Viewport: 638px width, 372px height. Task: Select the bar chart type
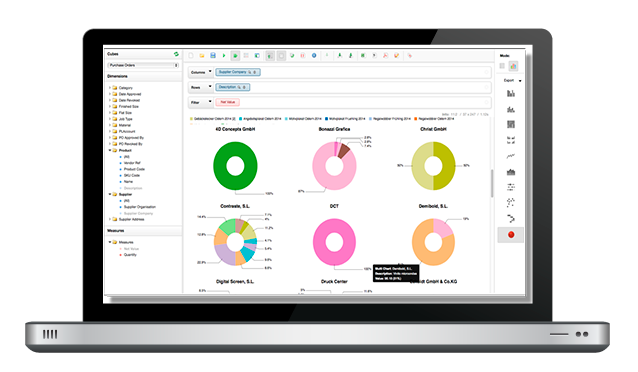[511, 94]
